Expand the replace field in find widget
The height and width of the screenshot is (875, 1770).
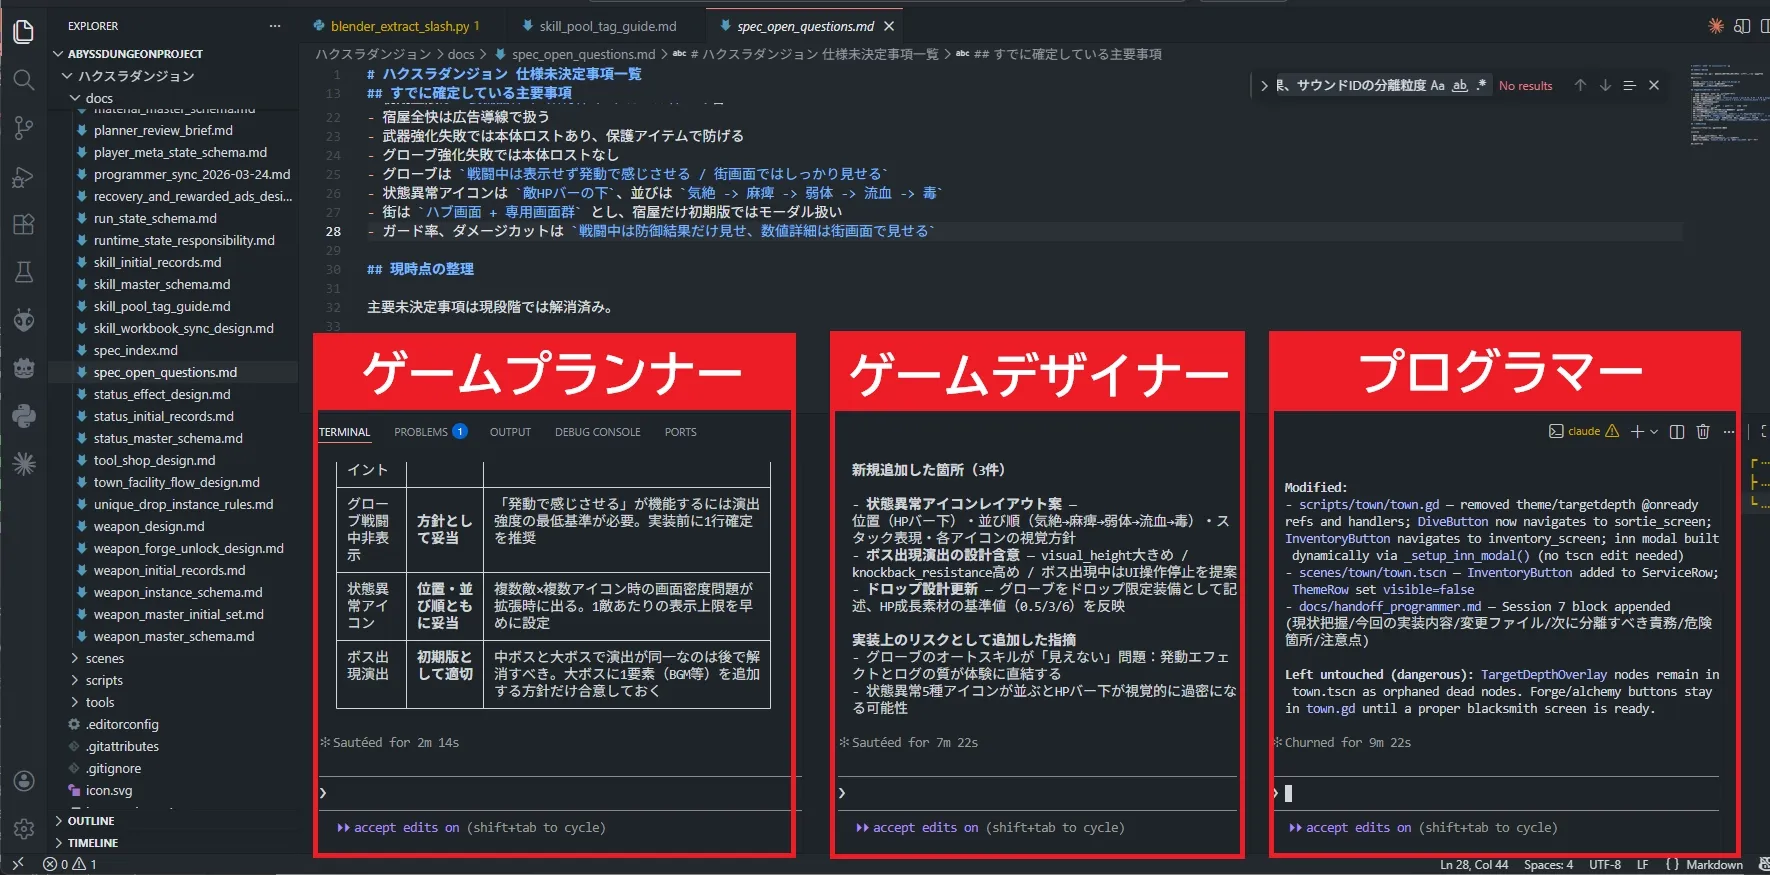tap(1264, 86)
